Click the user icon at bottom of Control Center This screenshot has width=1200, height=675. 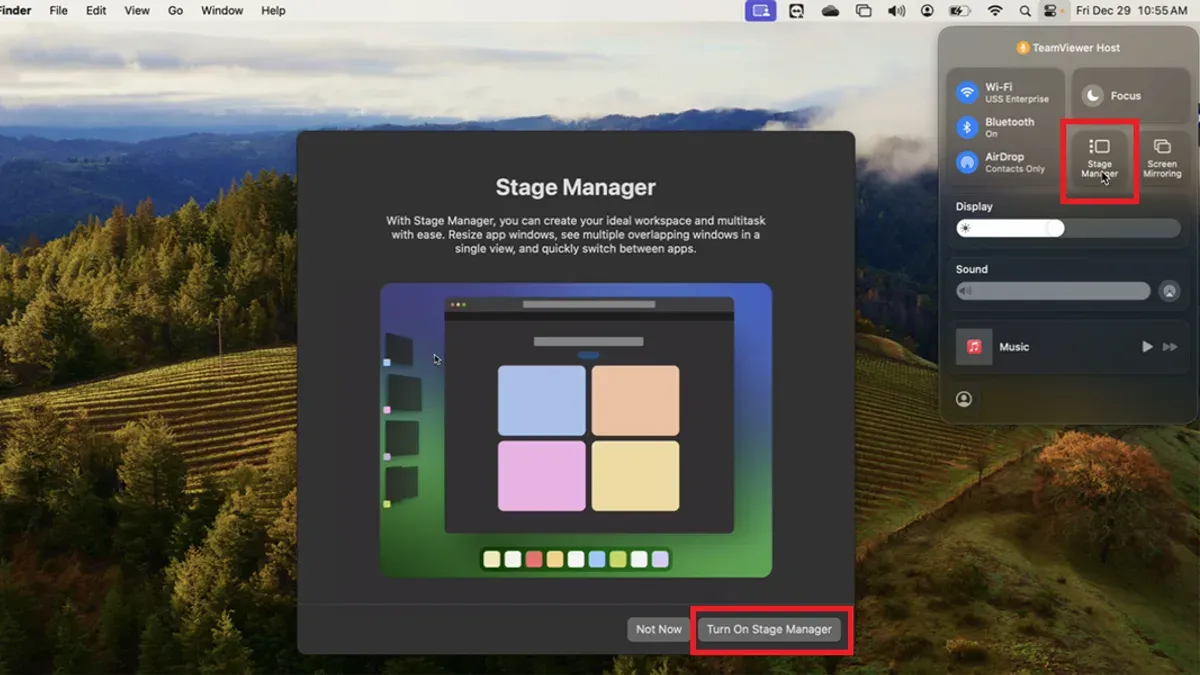click(964, 399)
